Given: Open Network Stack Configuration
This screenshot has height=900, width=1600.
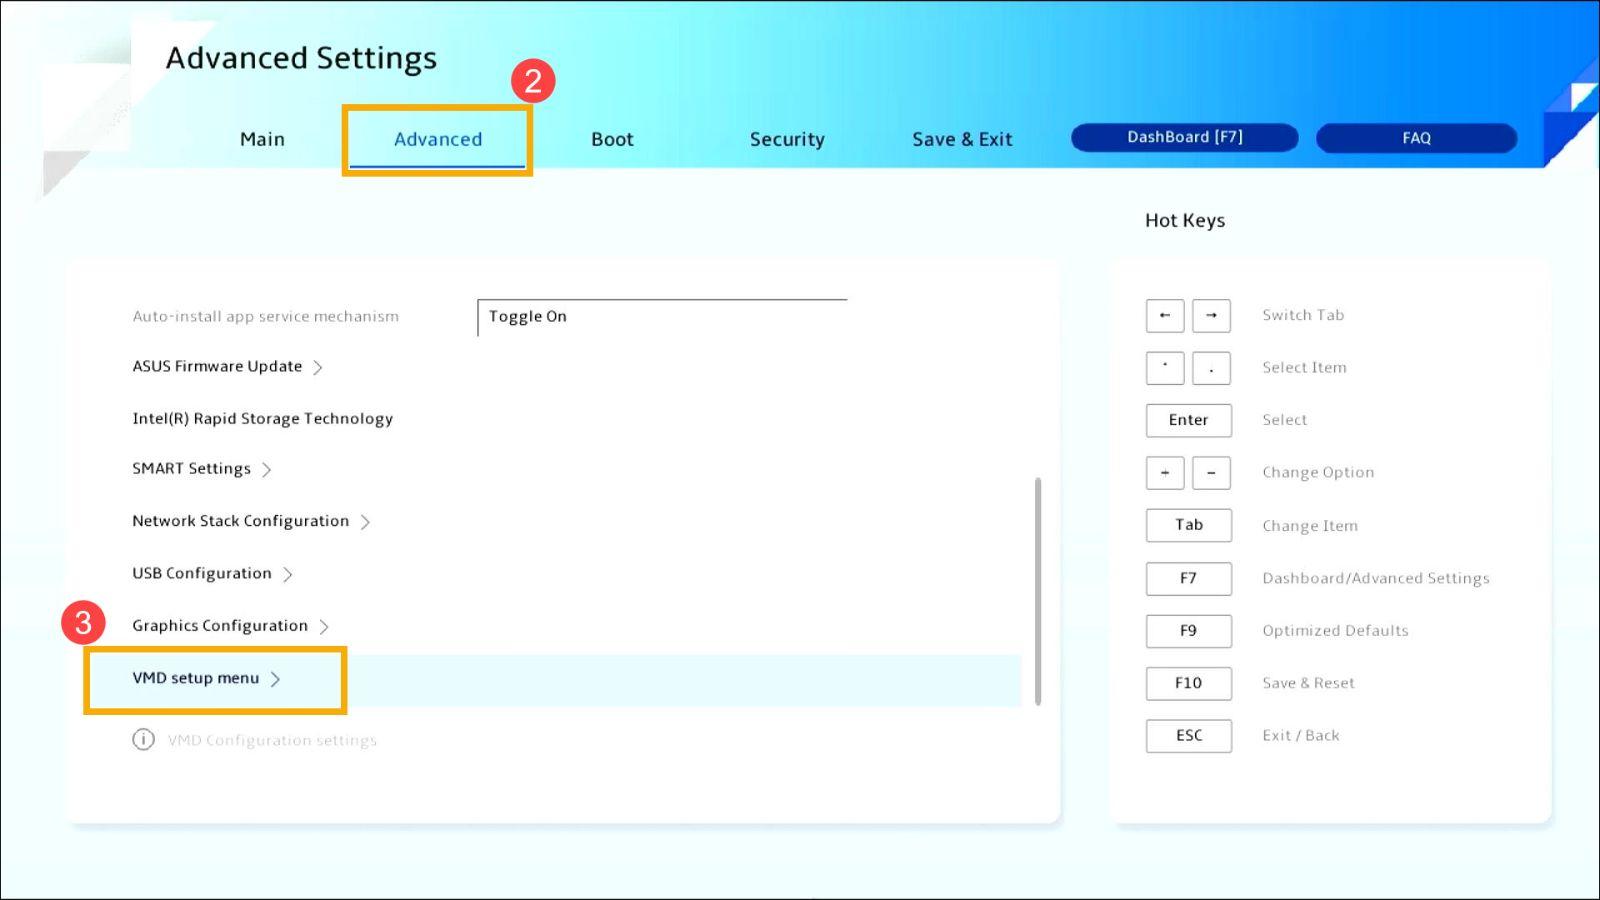Looking at the screenshot, I should 240,521.
